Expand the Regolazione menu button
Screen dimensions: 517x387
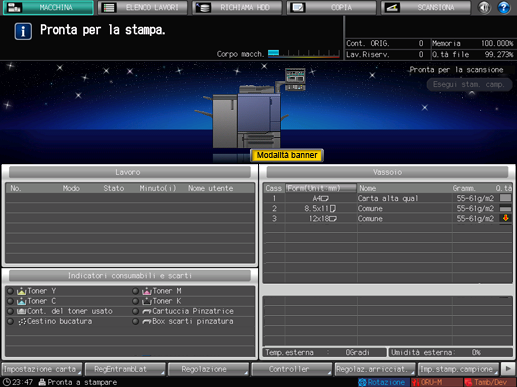(x=208, y=369)
